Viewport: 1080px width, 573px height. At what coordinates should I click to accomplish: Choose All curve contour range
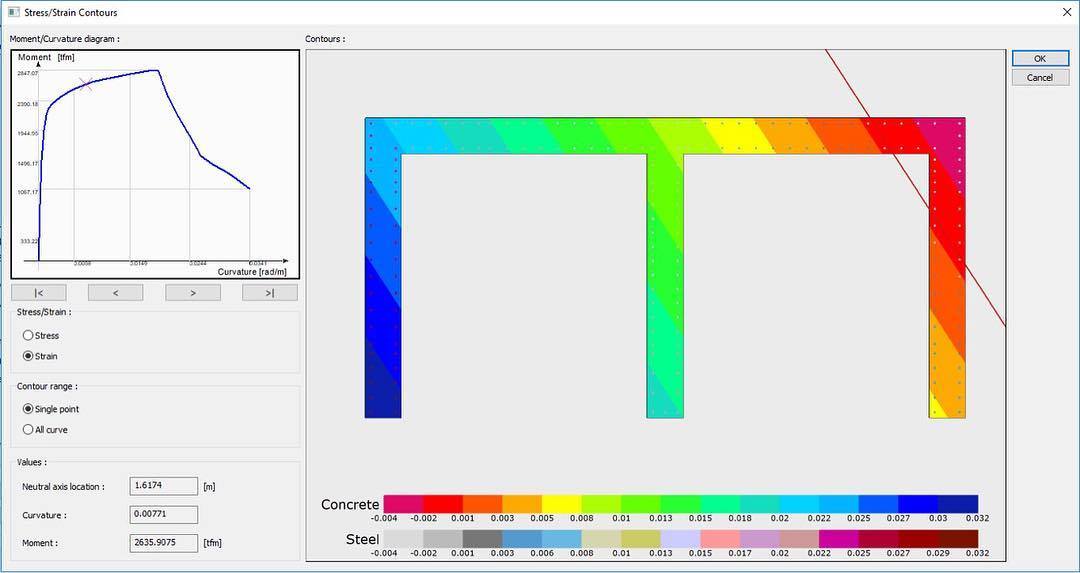[x=28, y=430]
